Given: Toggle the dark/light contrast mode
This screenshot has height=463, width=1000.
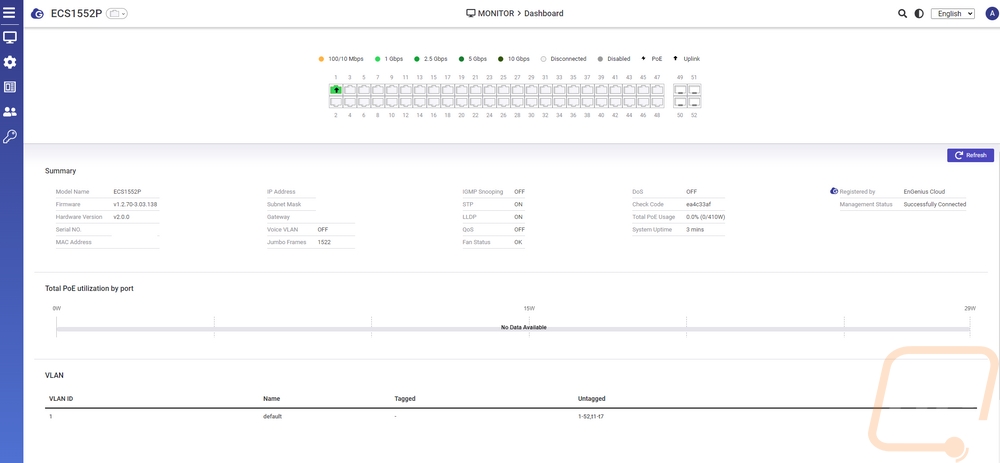Looking at the screenshot, I should coord(919,14).
